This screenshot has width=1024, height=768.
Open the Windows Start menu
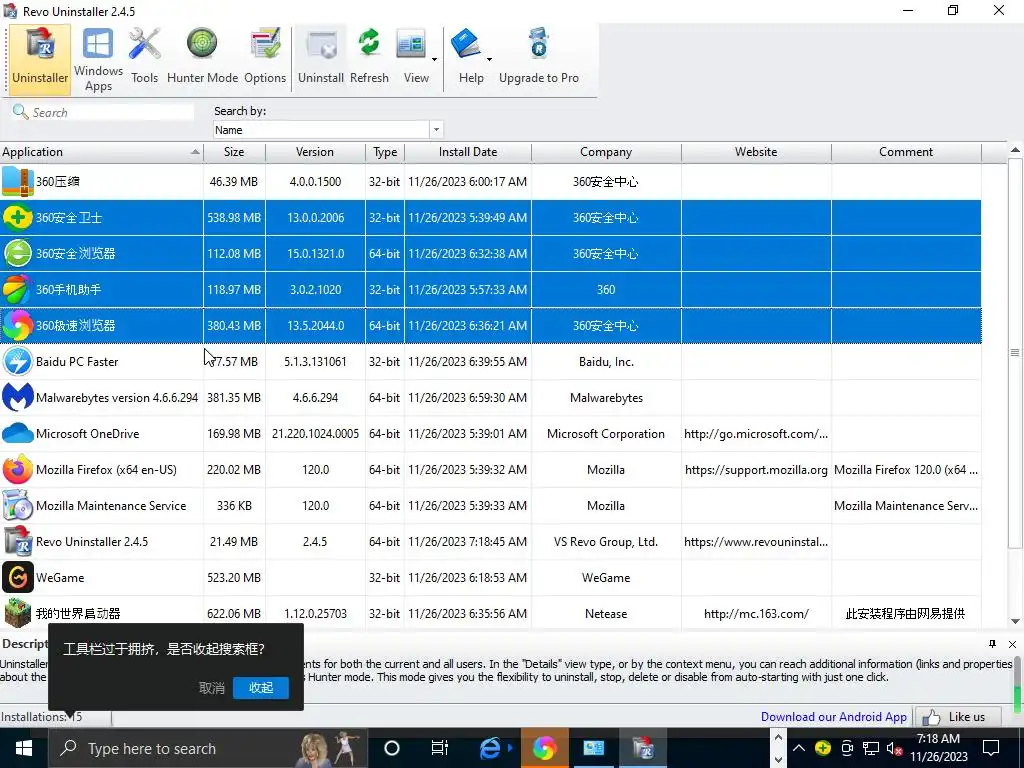pos(24,748)
